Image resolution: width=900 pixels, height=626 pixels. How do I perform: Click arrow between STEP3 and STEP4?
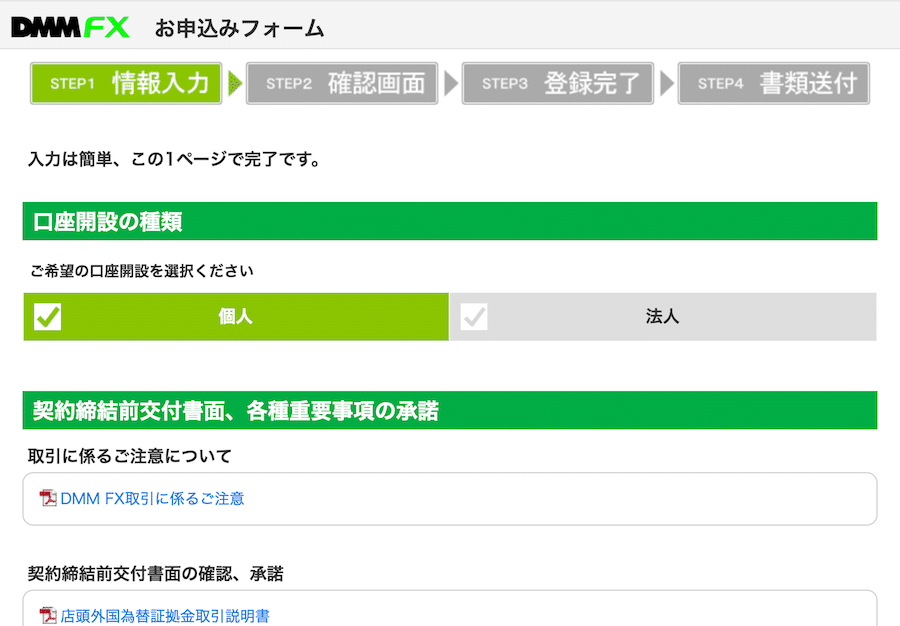[667, 84]
